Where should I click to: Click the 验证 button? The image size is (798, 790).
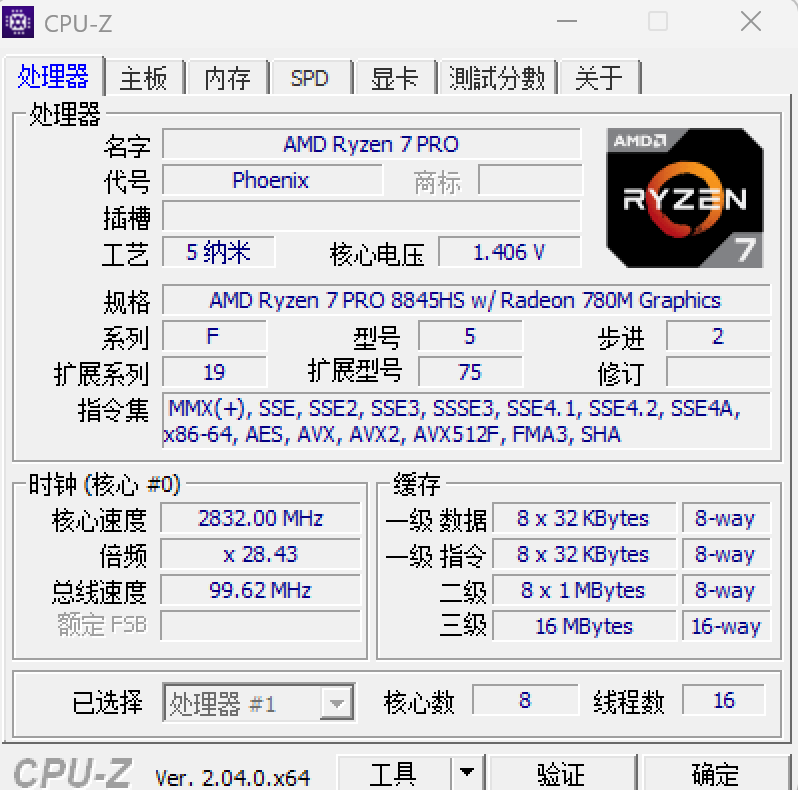(561, 773)
